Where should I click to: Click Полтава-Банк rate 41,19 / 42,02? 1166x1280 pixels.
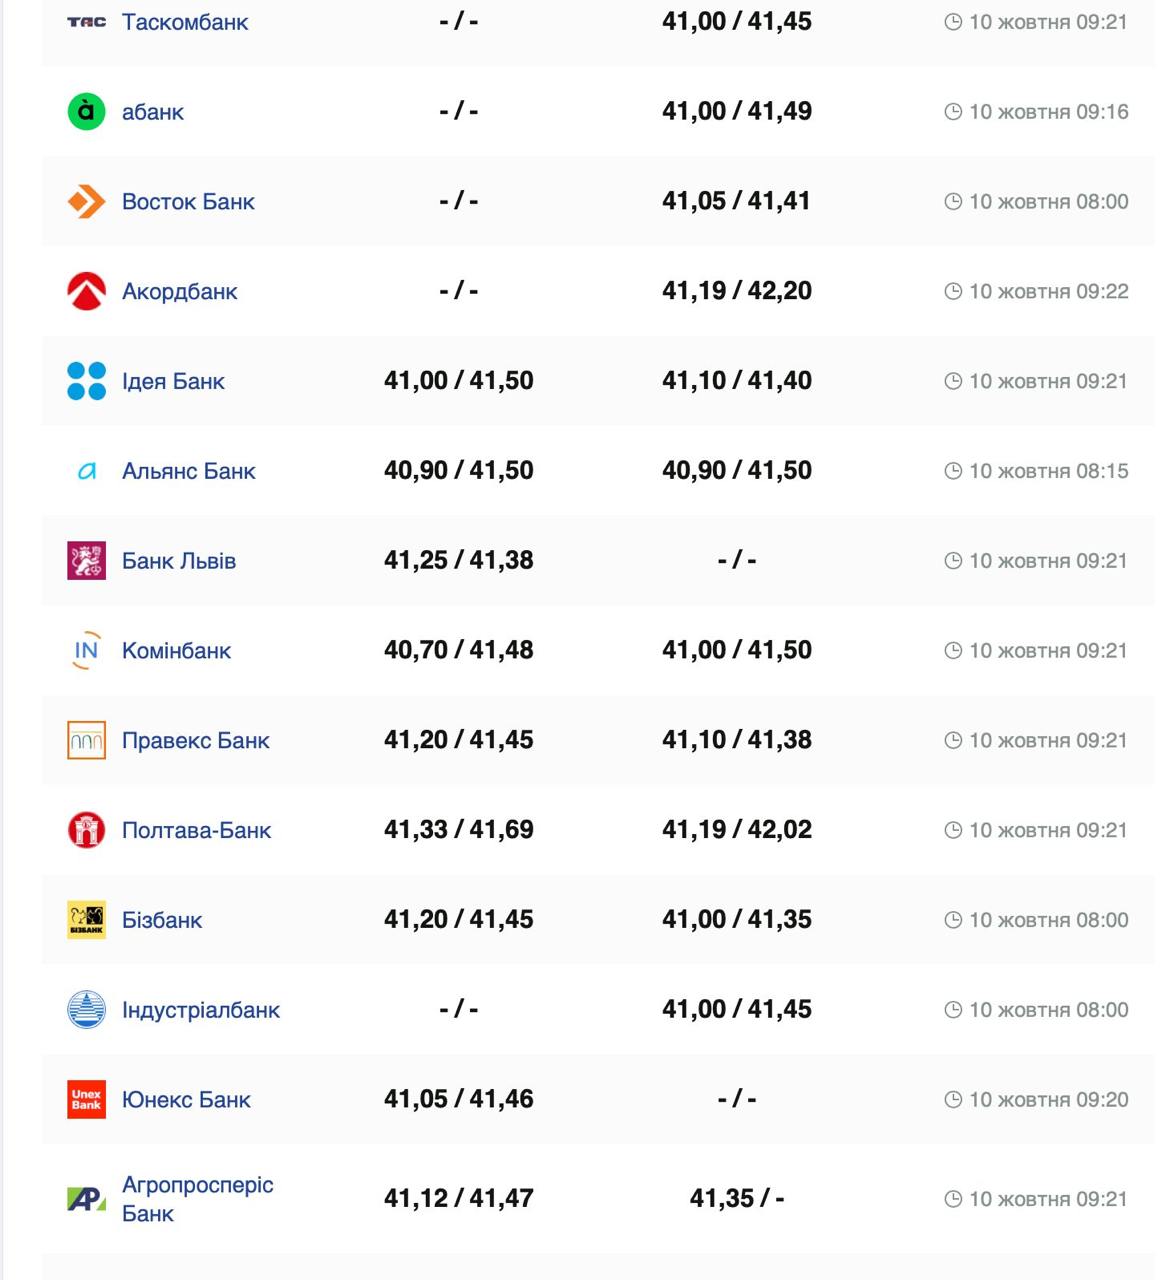tap(736, 830)
